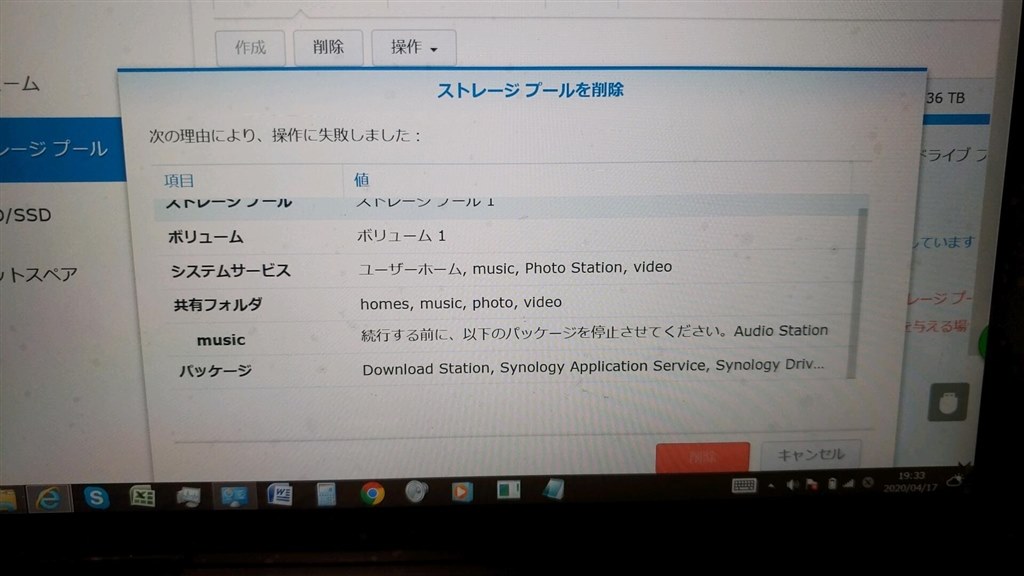The height and width of the screenshot is (576, 1024).
Task: Click the 'Download Station, Synology Application Service' value
Action: pyautogui.click(x=593, y=366)
